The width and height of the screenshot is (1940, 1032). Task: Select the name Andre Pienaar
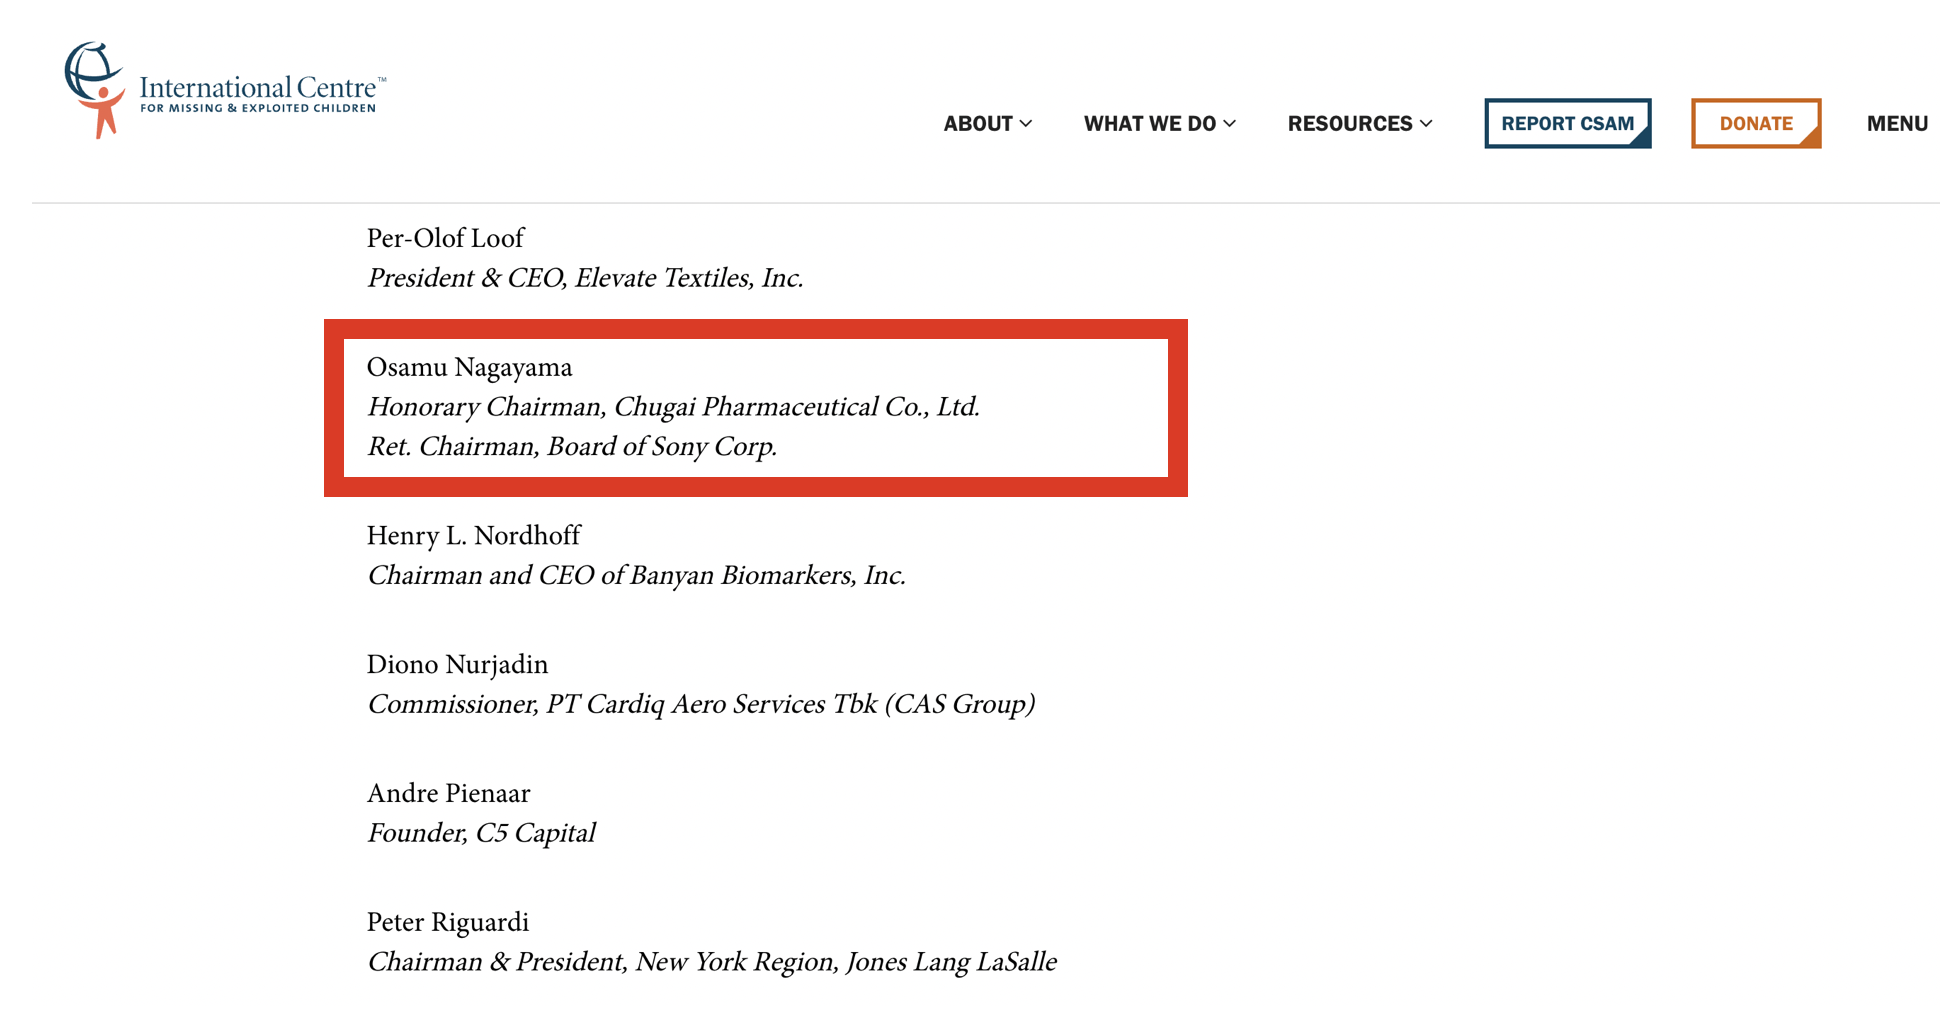[x=448, y=794]
